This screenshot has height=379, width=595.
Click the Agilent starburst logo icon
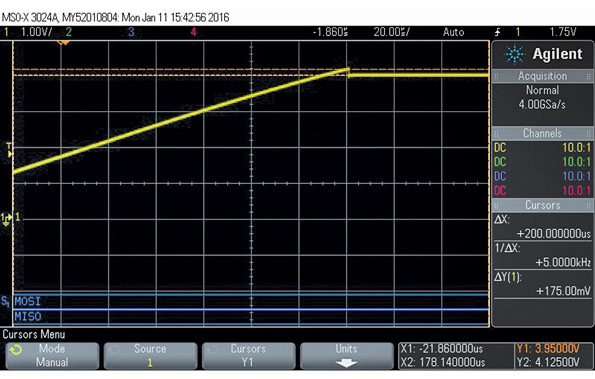coord(514,54)
